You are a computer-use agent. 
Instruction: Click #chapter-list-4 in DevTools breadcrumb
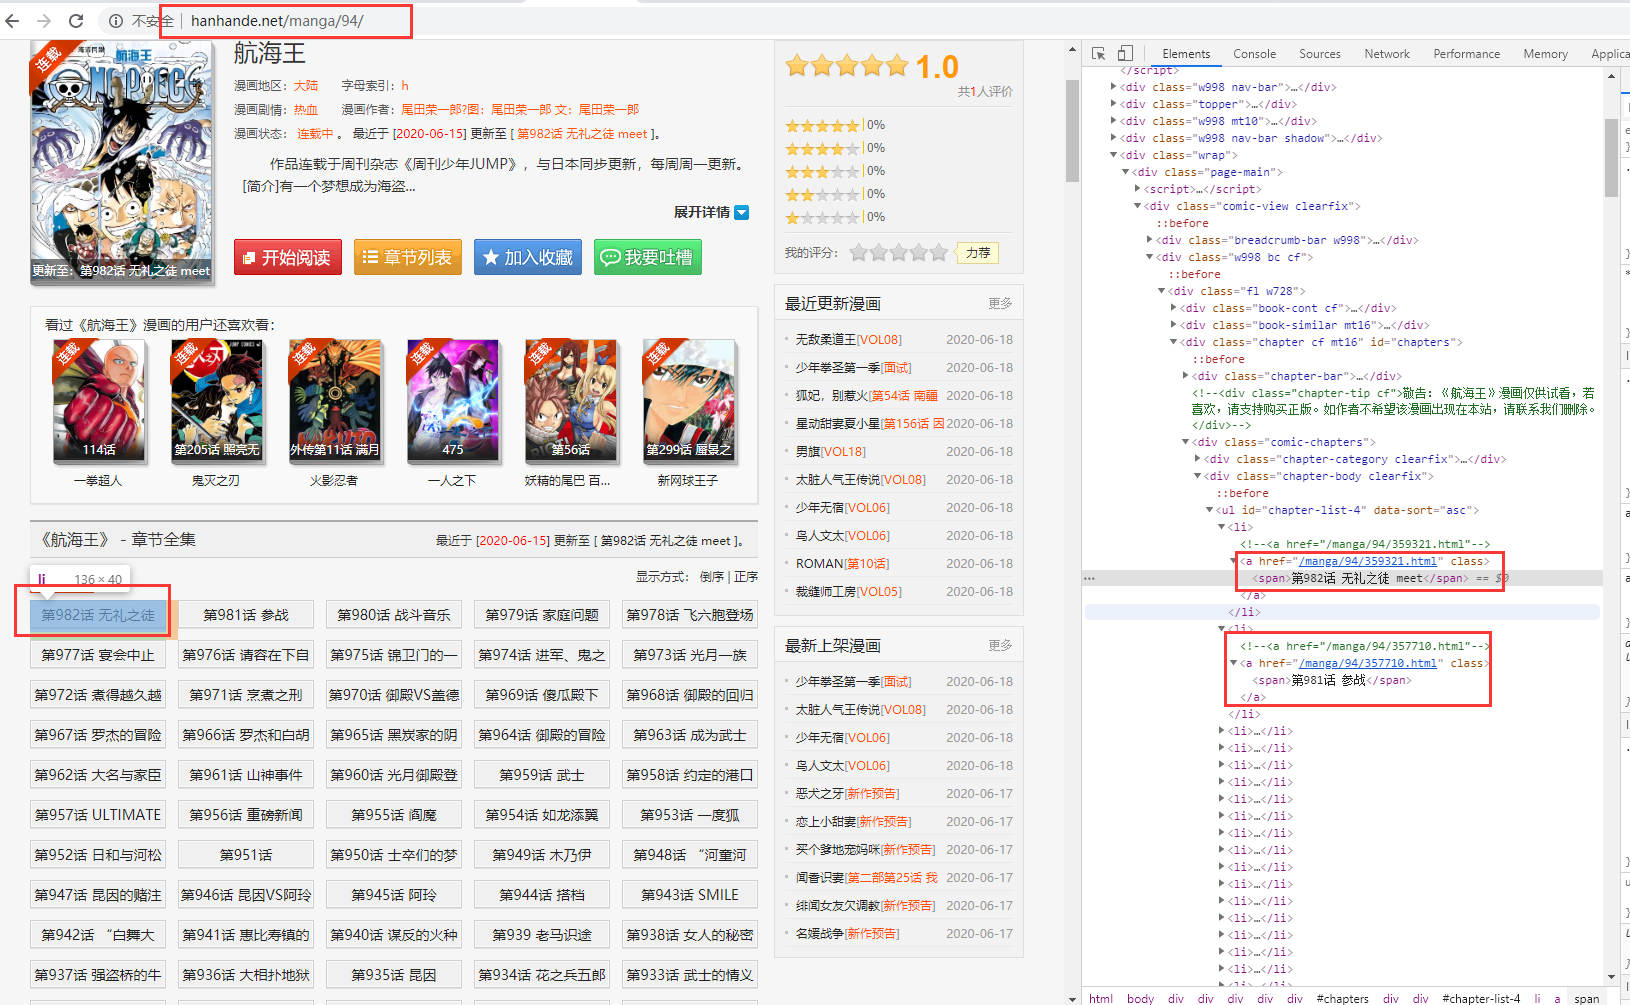tap(1481, 998)
